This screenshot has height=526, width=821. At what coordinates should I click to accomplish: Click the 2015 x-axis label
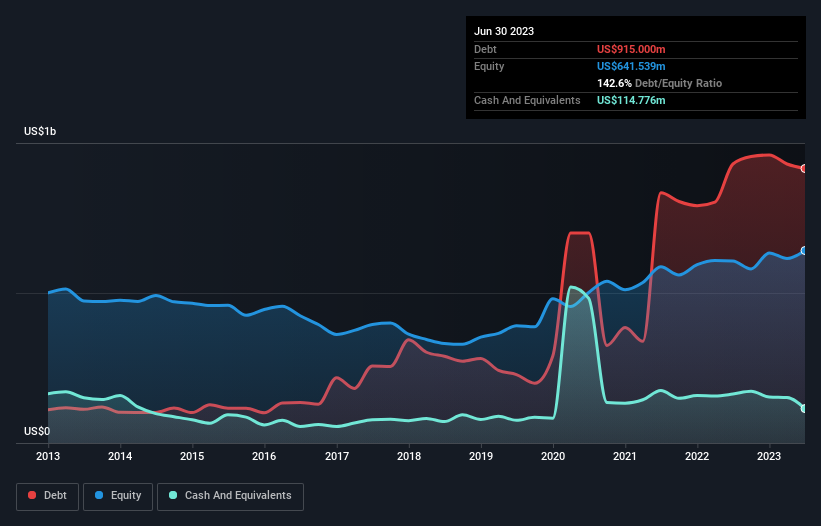(x=192, y=456)
